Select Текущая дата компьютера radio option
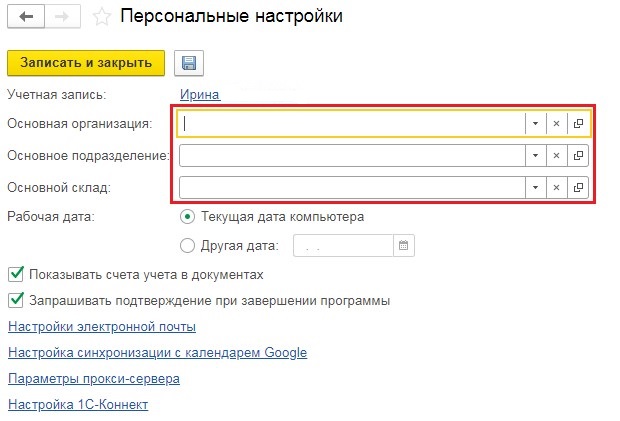The width and height of the screenshot is (620, 421). (187, 216)
